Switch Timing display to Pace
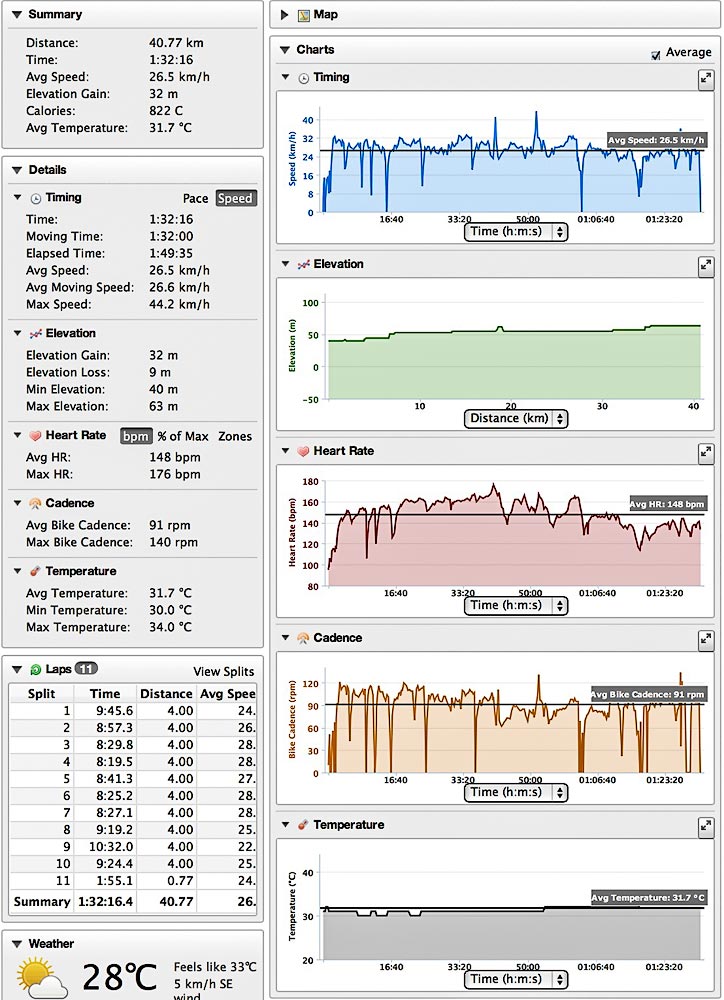Viewport: 724px width, 1000px height. coord(195,198)
